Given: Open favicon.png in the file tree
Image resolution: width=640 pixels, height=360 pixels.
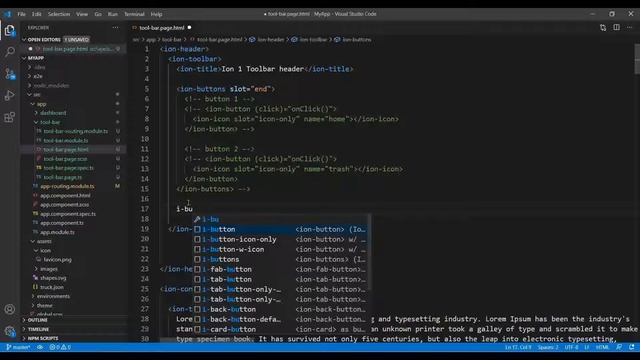Looking at the screenshot, I should pos(57,260).
